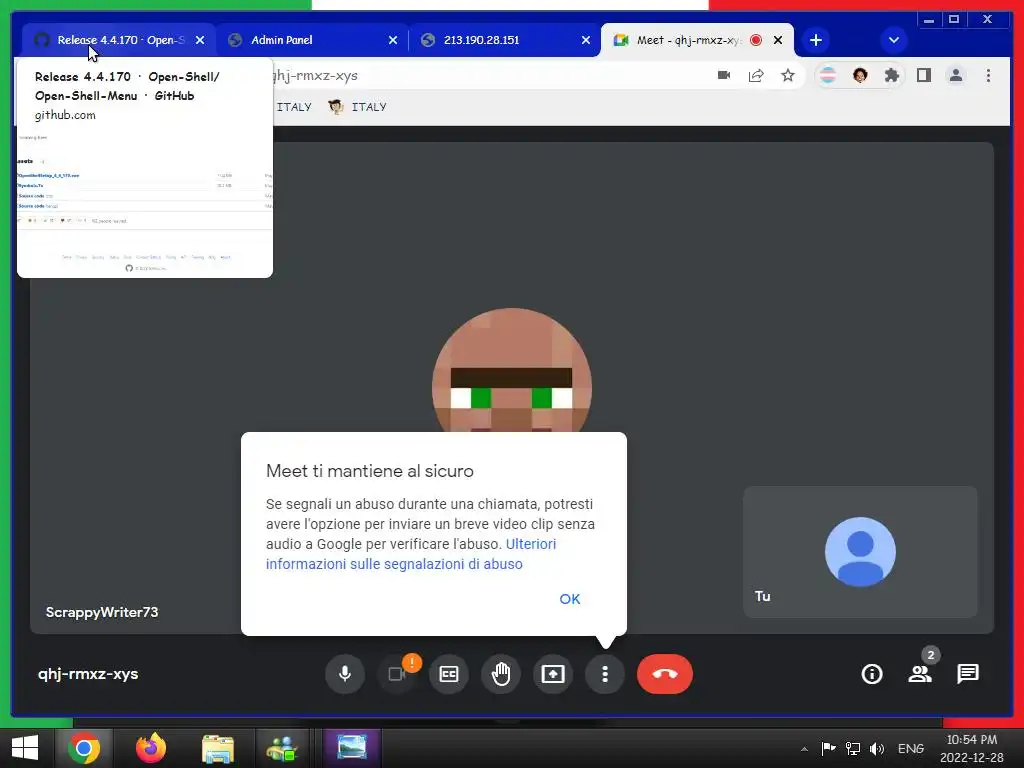
Task: Click the ScrappyWriter73 name label
Action: [x=102, y=612]
